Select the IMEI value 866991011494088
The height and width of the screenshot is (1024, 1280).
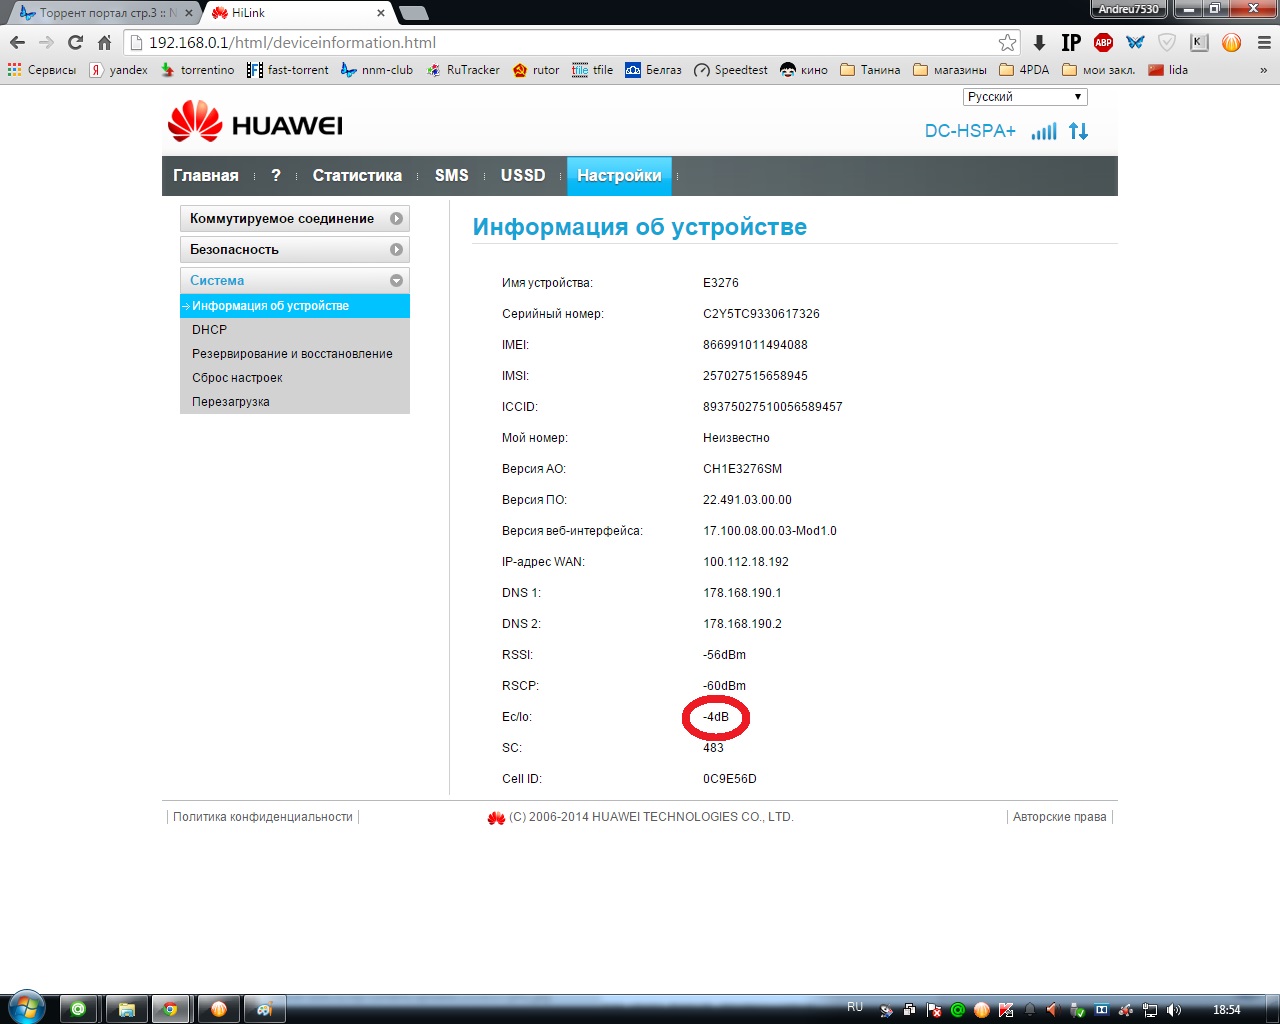pos(755,345)
